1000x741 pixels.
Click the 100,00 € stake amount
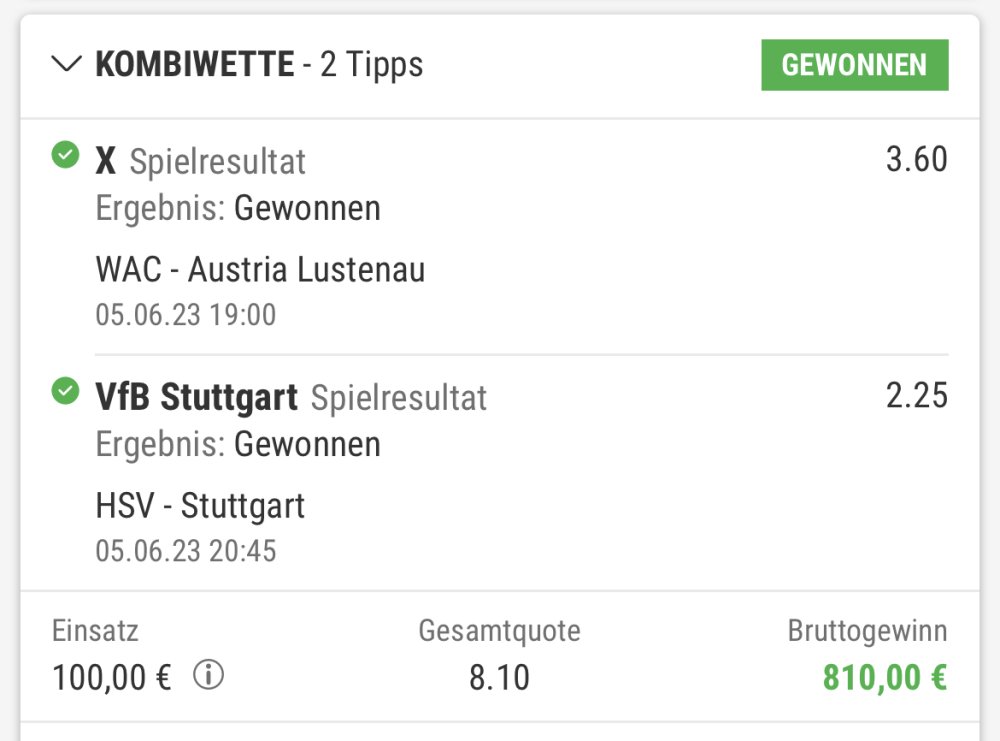[112, 677]
